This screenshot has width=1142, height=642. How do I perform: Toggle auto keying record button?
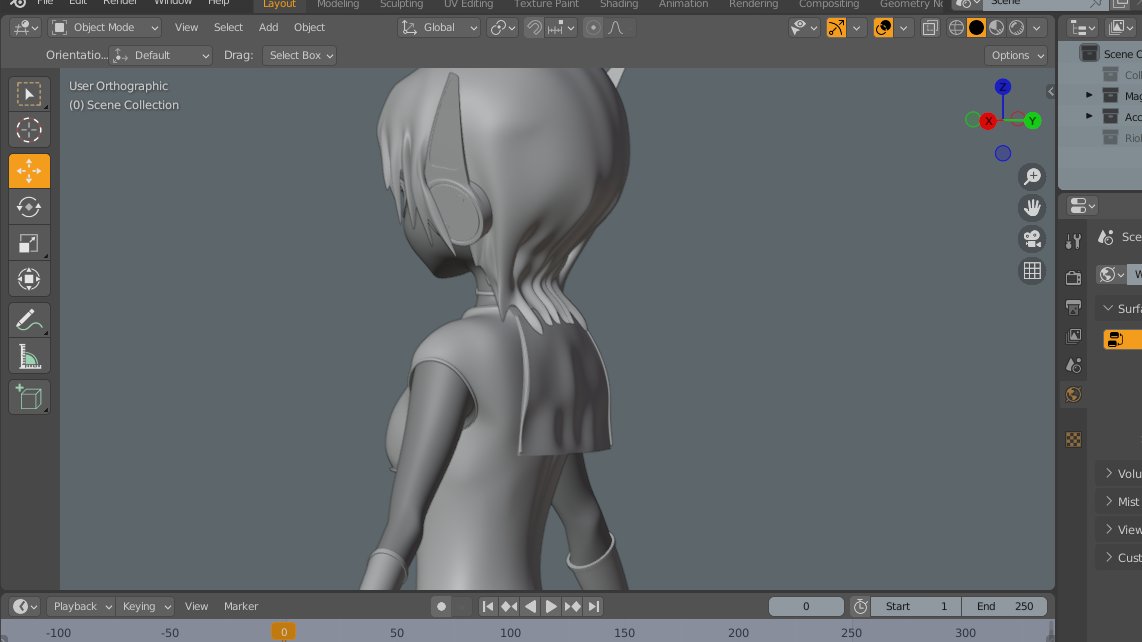441,606
